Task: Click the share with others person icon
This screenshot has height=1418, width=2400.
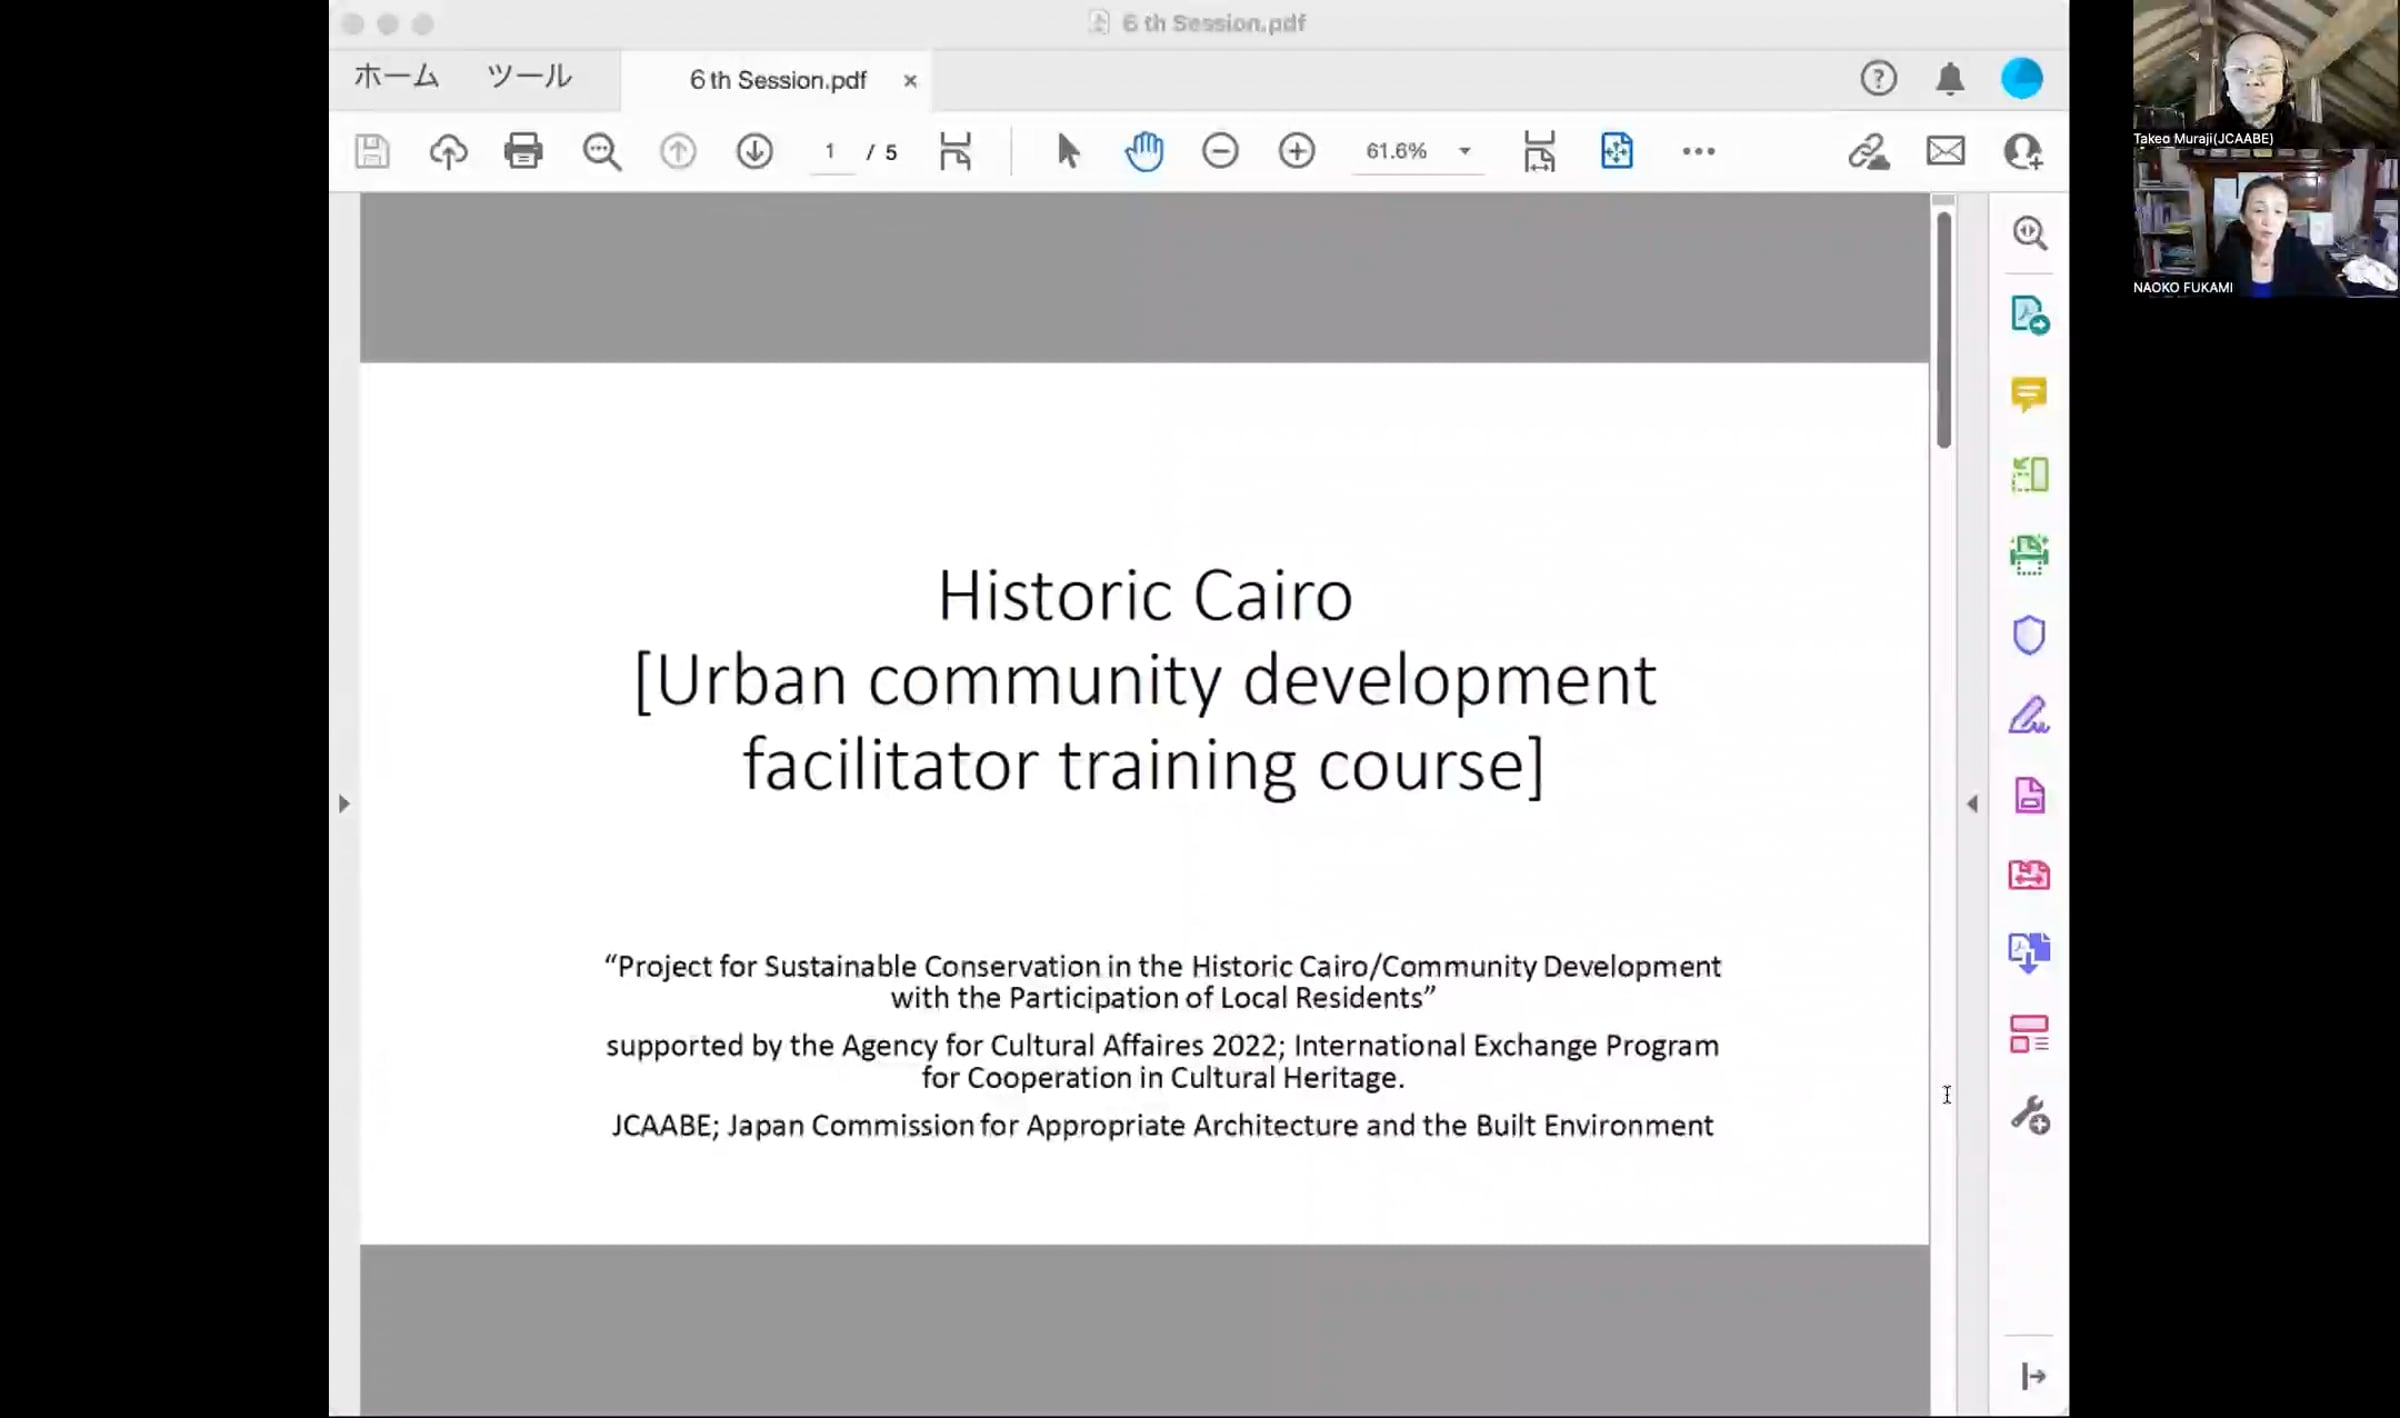Action: coord(2023,152)
